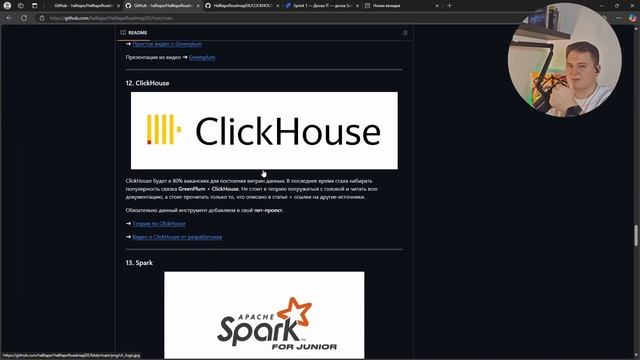Click the 12. ClickHouse heading
Screen dimensions: 640x360
point(147,83)
